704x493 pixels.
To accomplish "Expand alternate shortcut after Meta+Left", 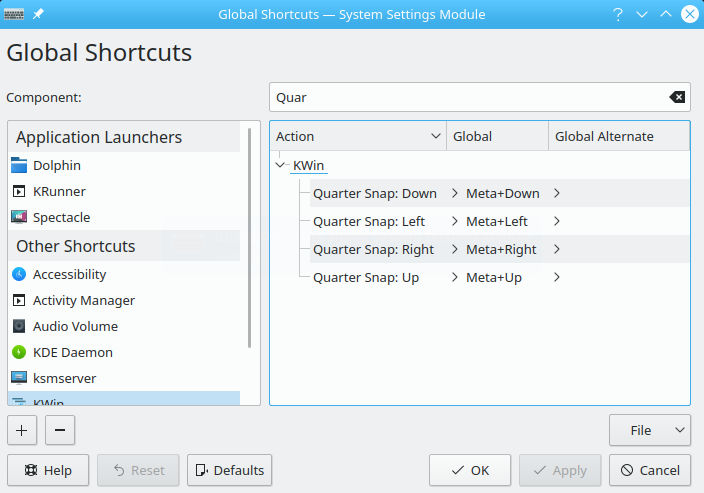I will (x=557, y=221).
